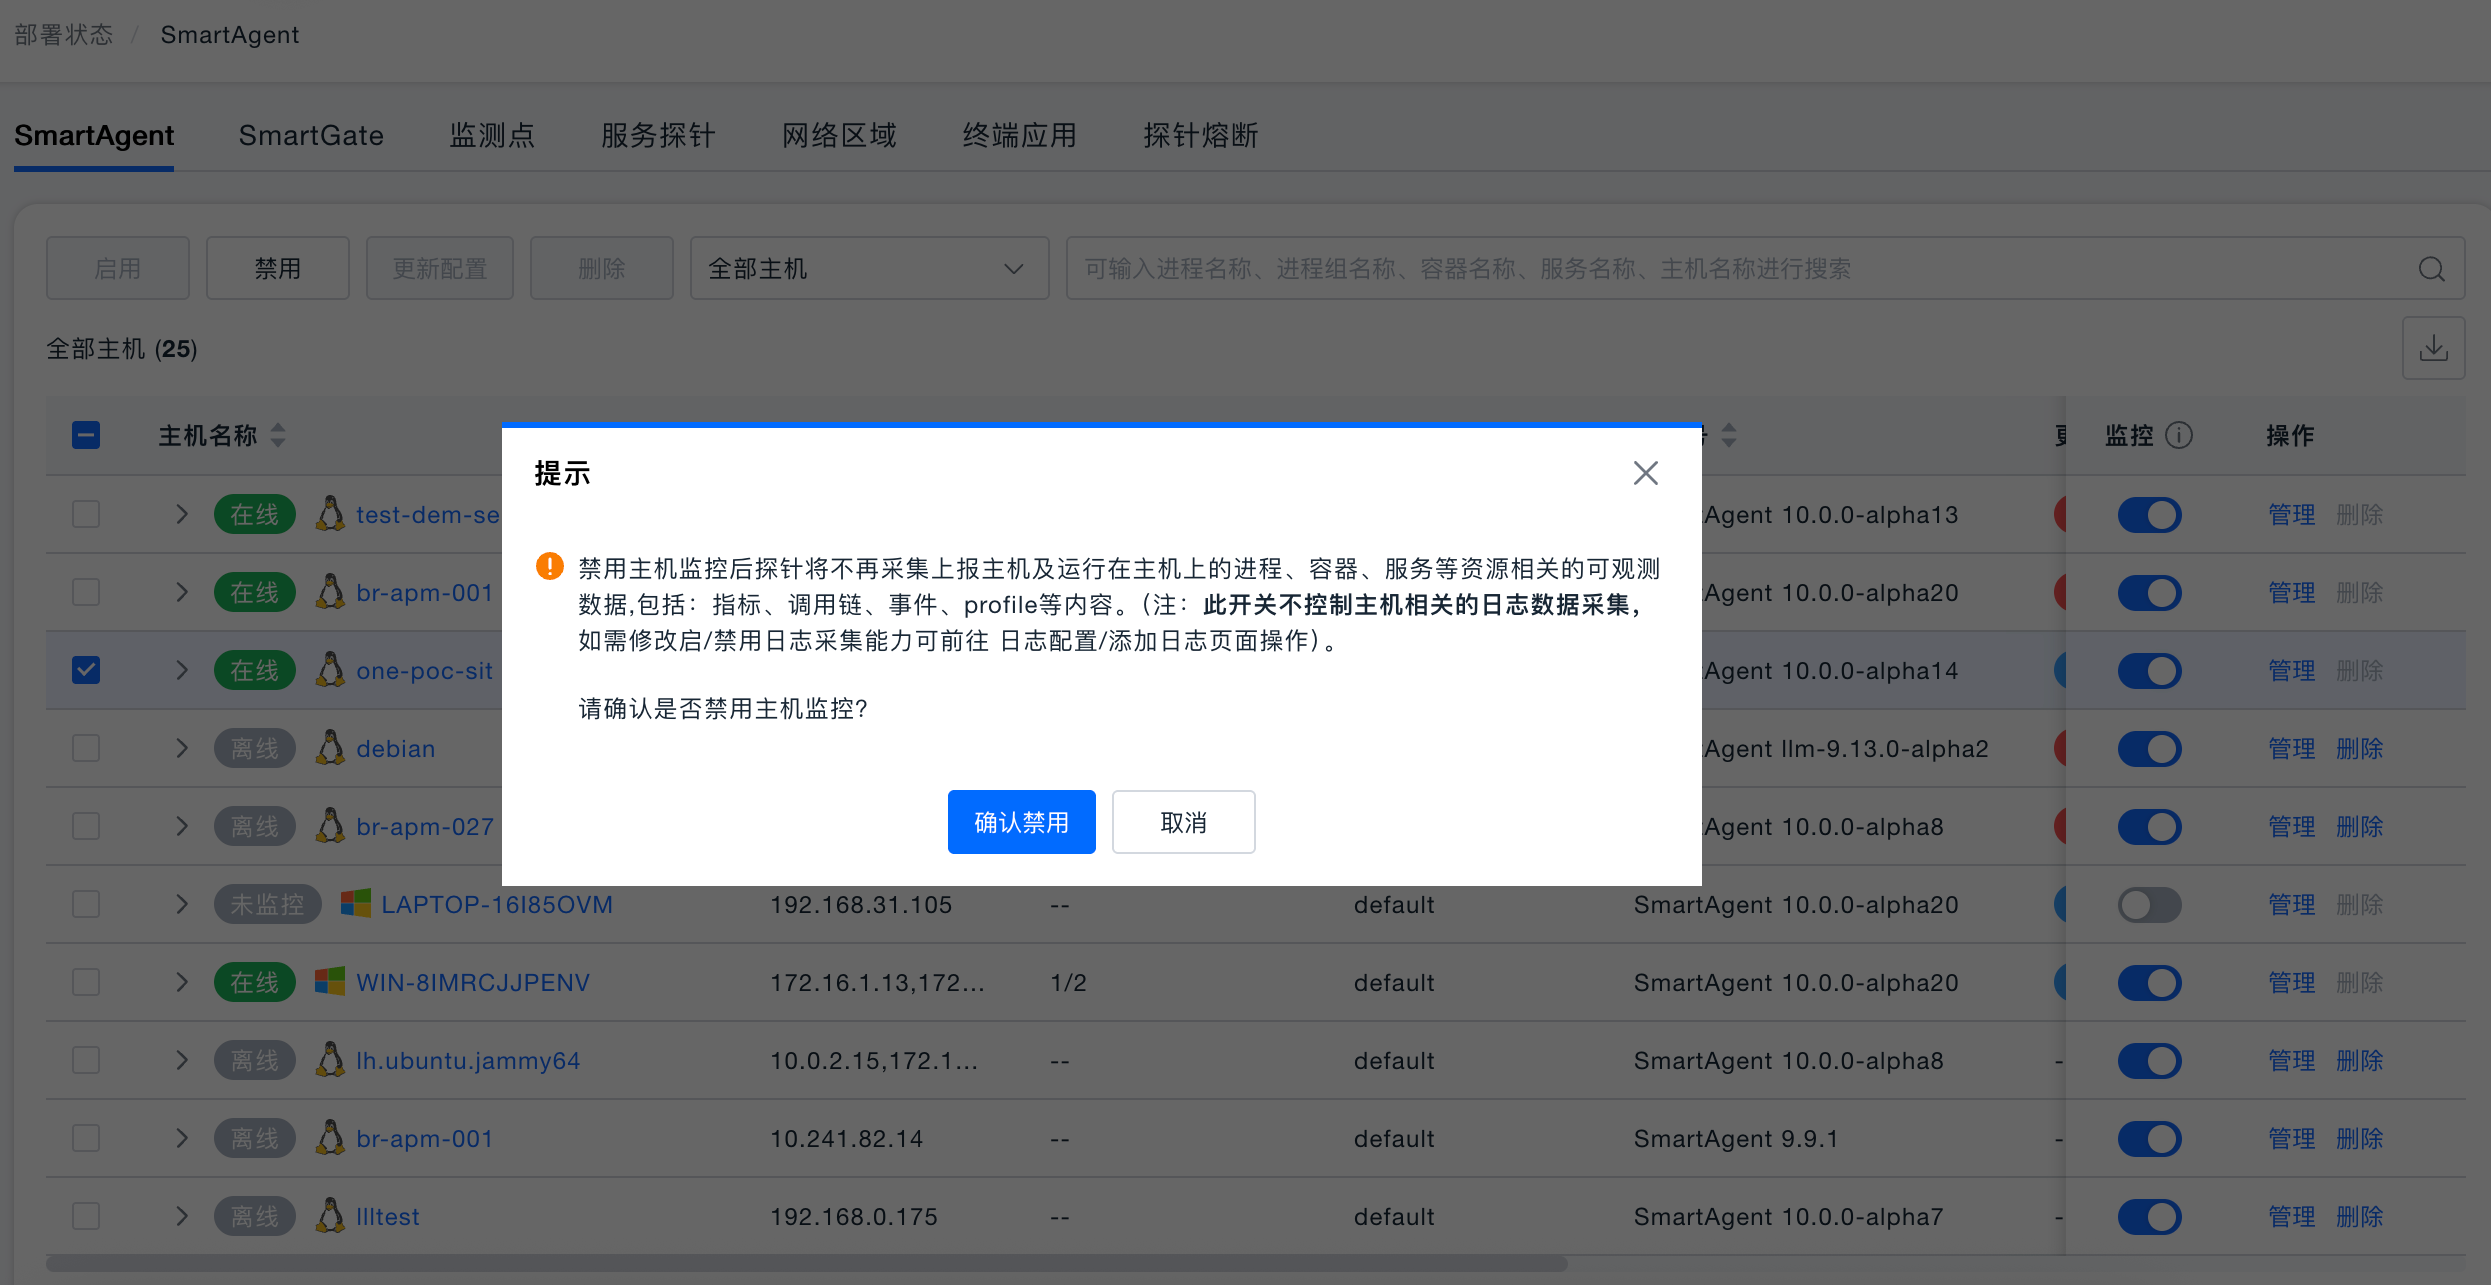Enable monitoring switch for LAPTOP-16I85OVM
2492x1286 pixels.
pyautogui.click(x=2149, y=904)
